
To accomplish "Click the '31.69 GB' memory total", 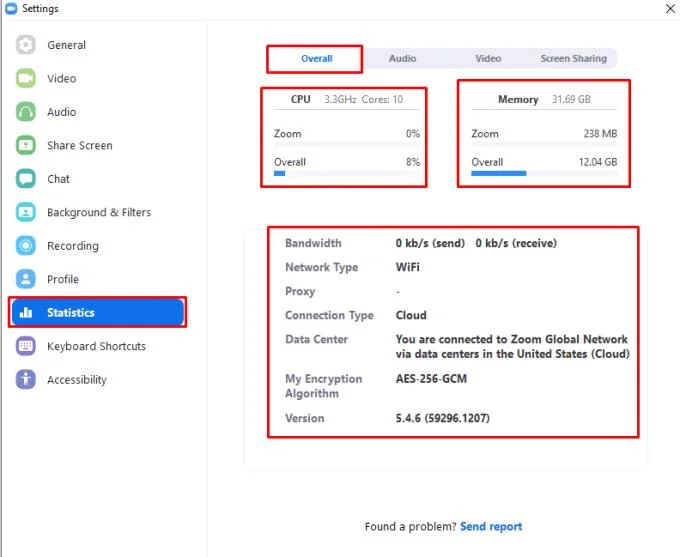I will click(x=571, y=99).
